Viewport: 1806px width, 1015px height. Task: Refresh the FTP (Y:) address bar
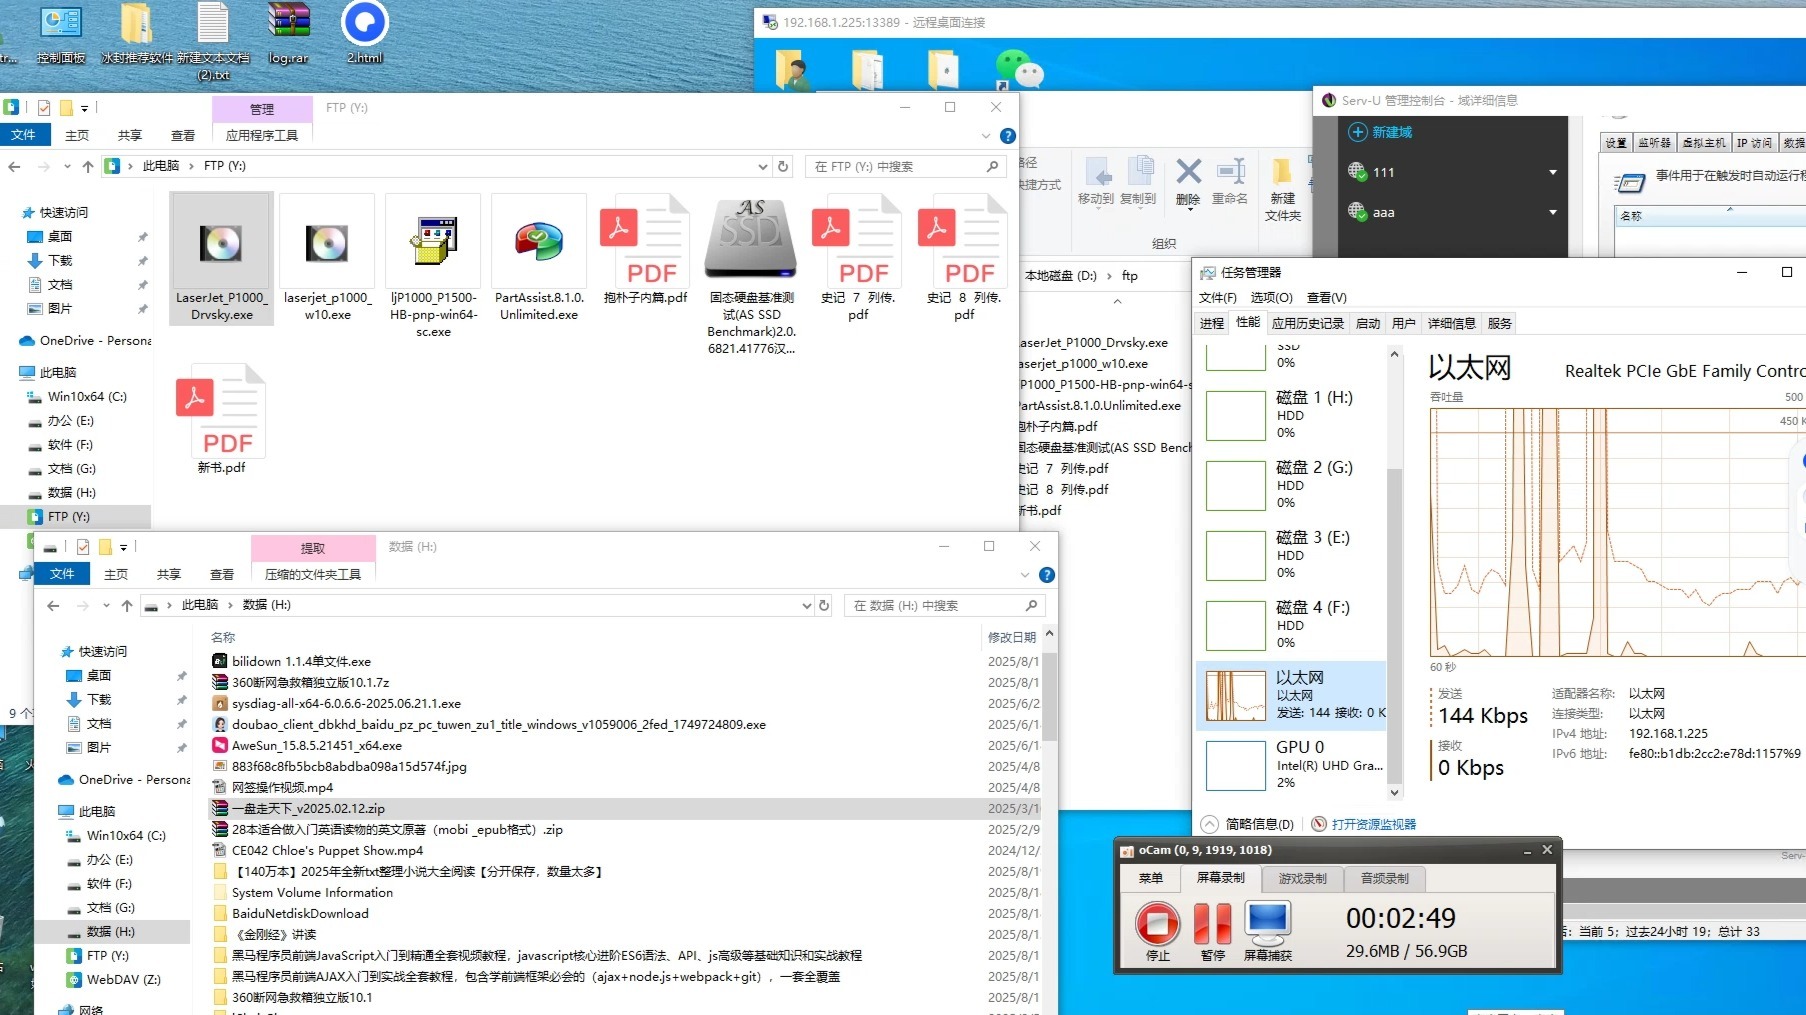tap(783, 166)
